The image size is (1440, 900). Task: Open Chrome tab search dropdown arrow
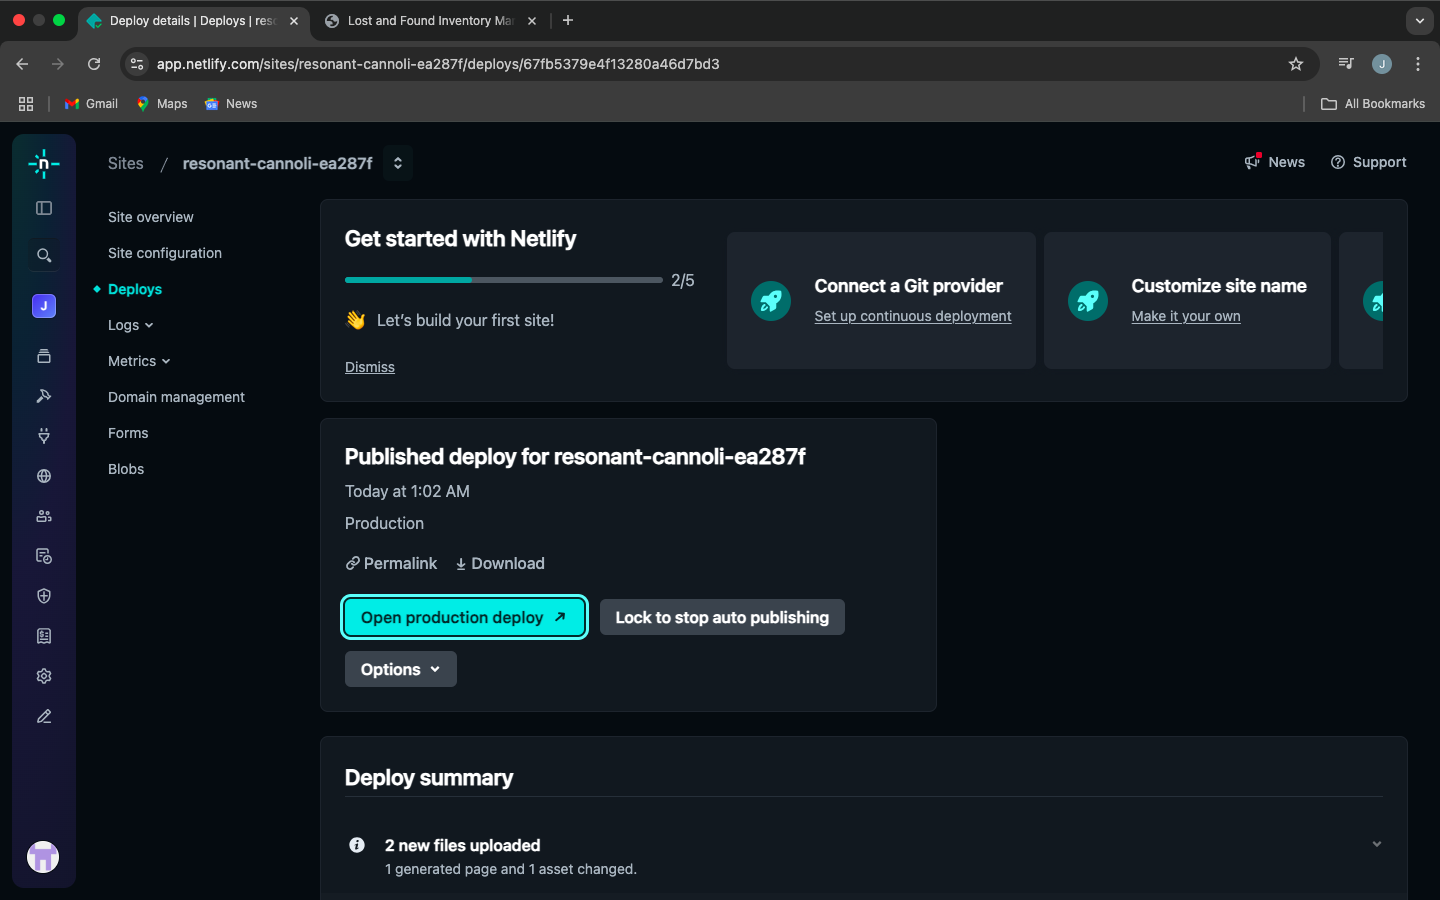[1420, 20]
